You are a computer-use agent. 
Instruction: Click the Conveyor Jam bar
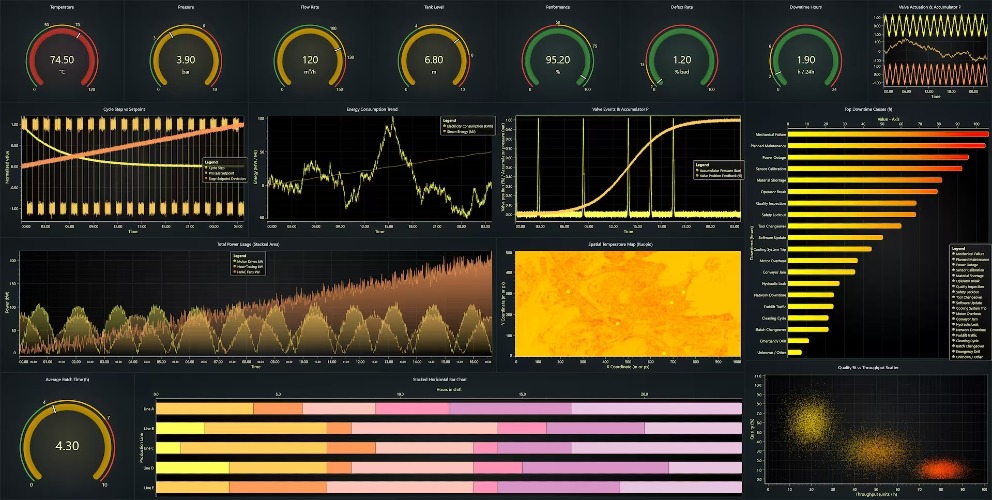(821, 272)
